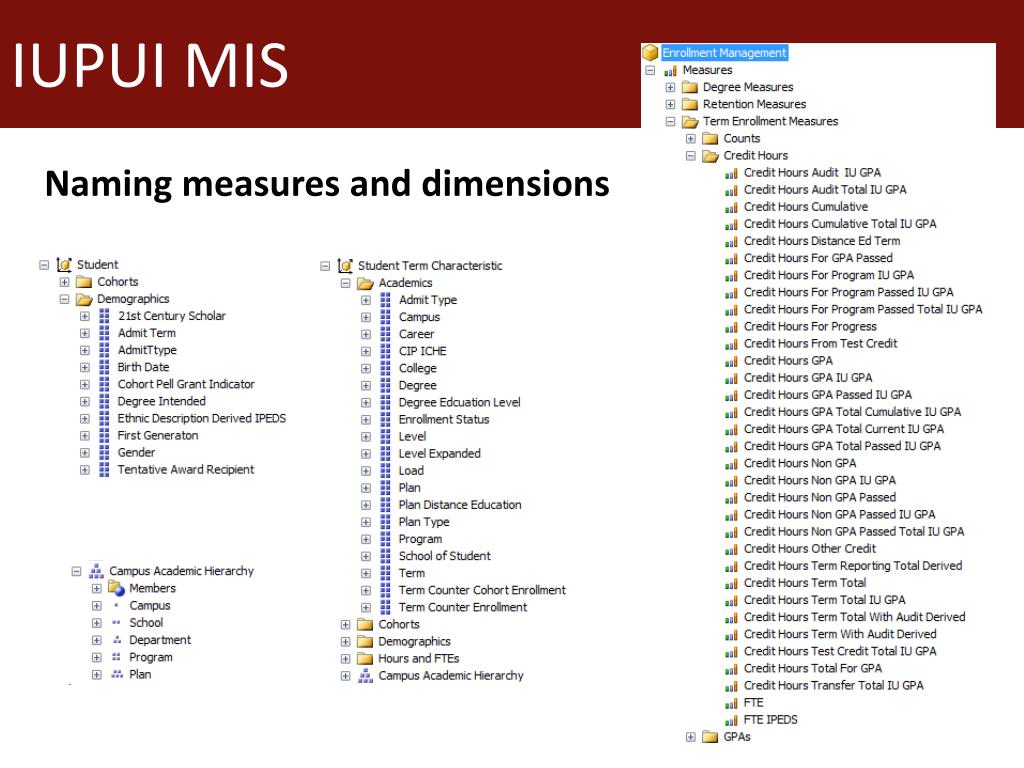The height and width of the screenshot is (768, 1024).
Task: Click the attribute grid icon beside Birth Date
Action: tap(104, 367)
